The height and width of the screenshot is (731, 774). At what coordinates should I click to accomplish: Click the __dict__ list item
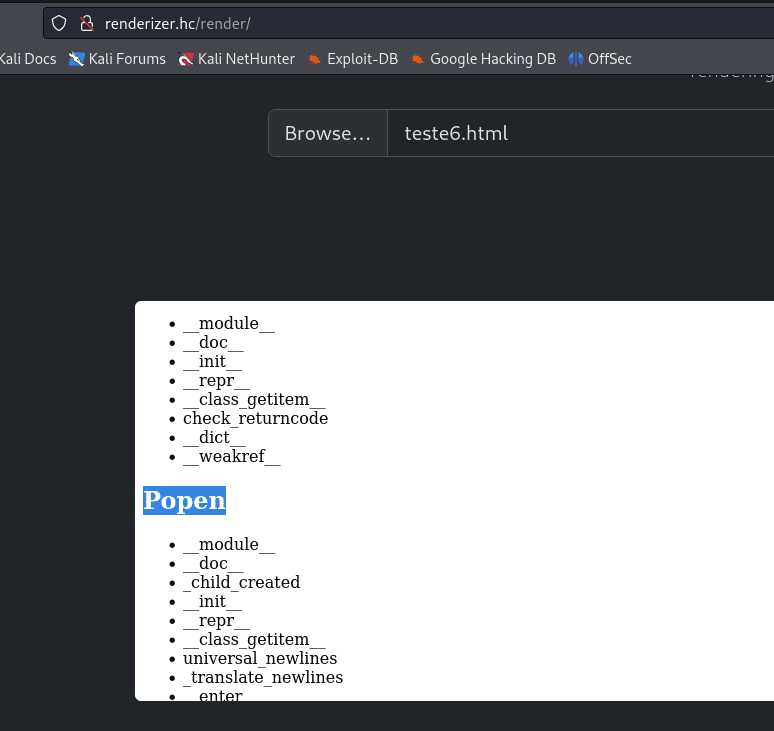pos(214,437)
